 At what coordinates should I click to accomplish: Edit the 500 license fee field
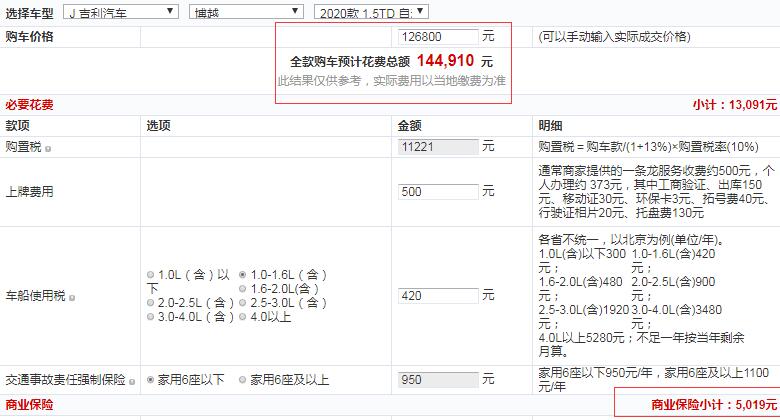point(438,192)
